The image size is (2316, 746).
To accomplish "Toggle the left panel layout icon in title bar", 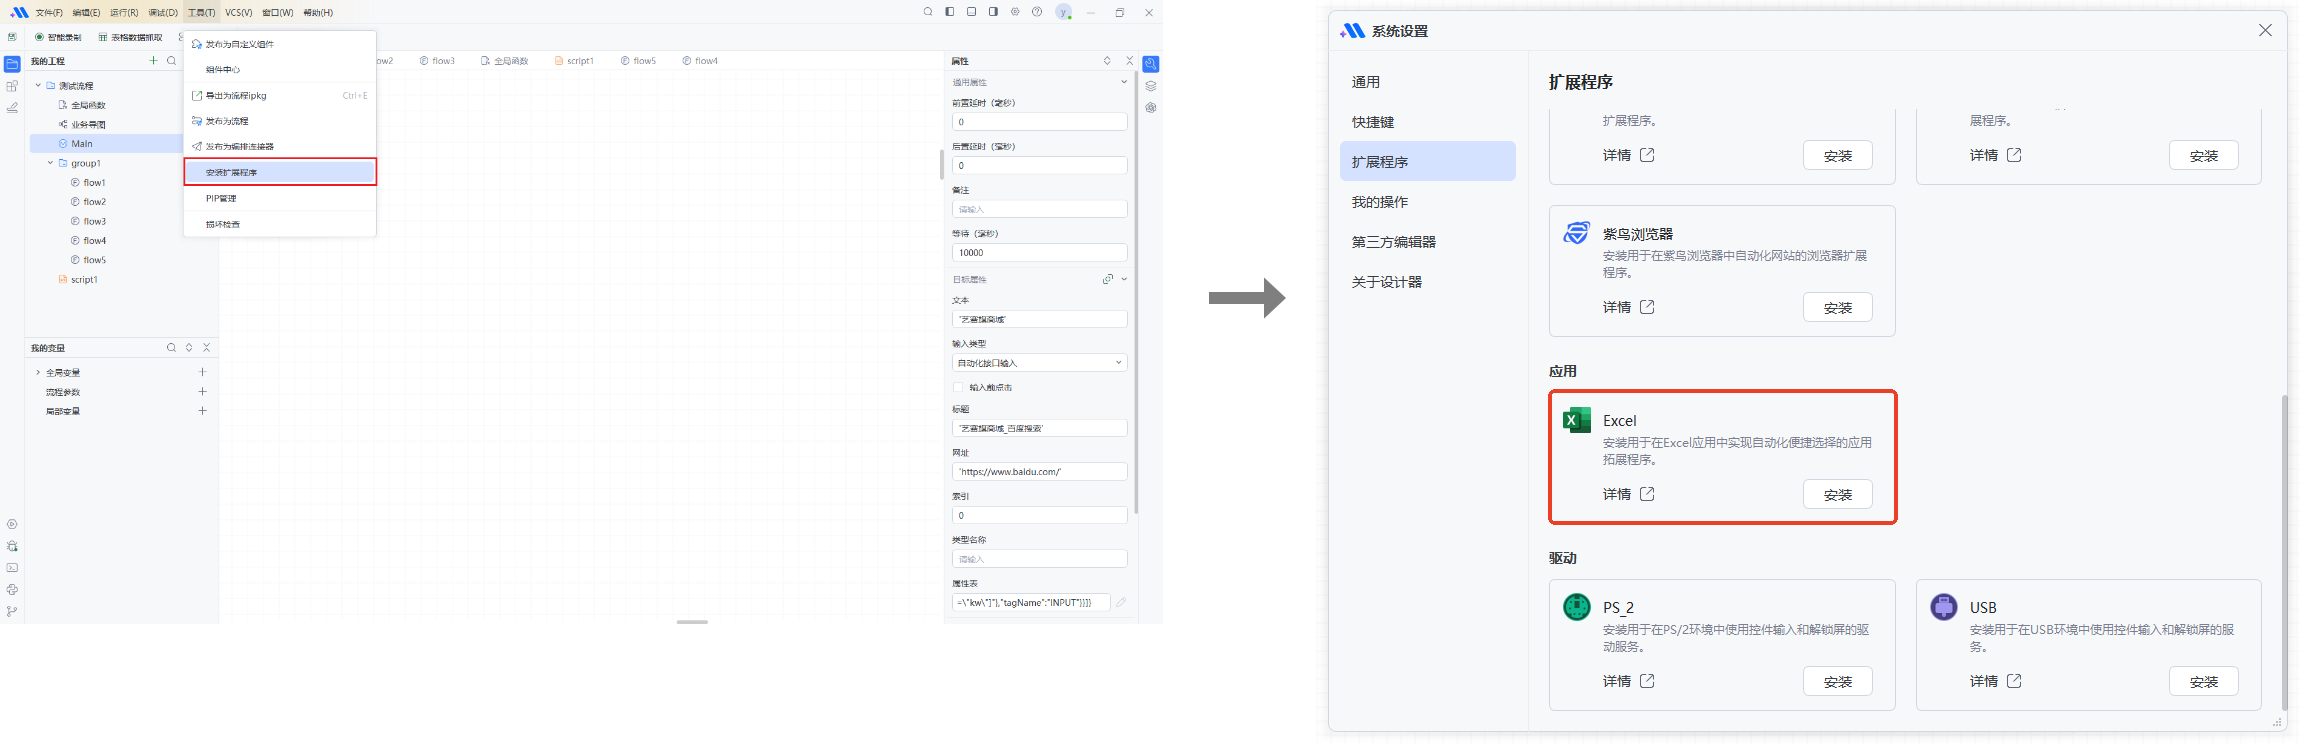I will [x=950, y=12].
